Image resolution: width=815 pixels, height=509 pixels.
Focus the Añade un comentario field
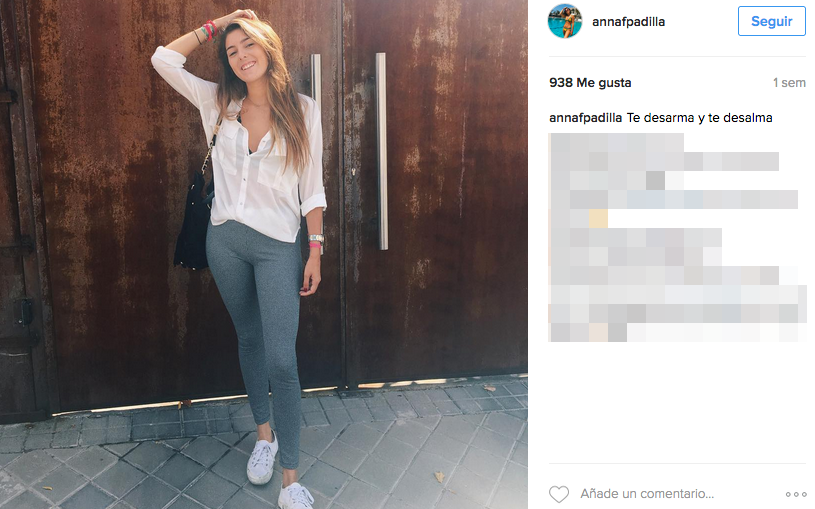[x=647, y=494]
